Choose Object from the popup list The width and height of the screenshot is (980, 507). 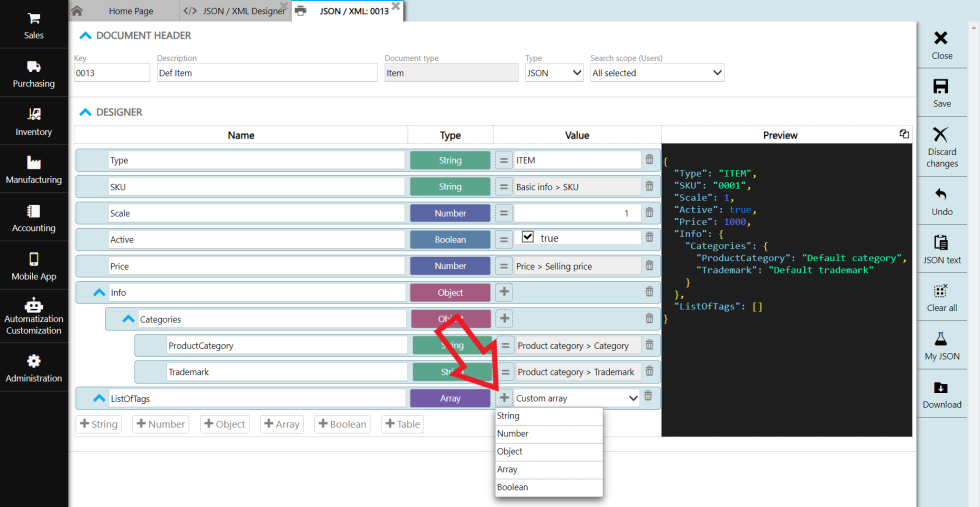549,451
